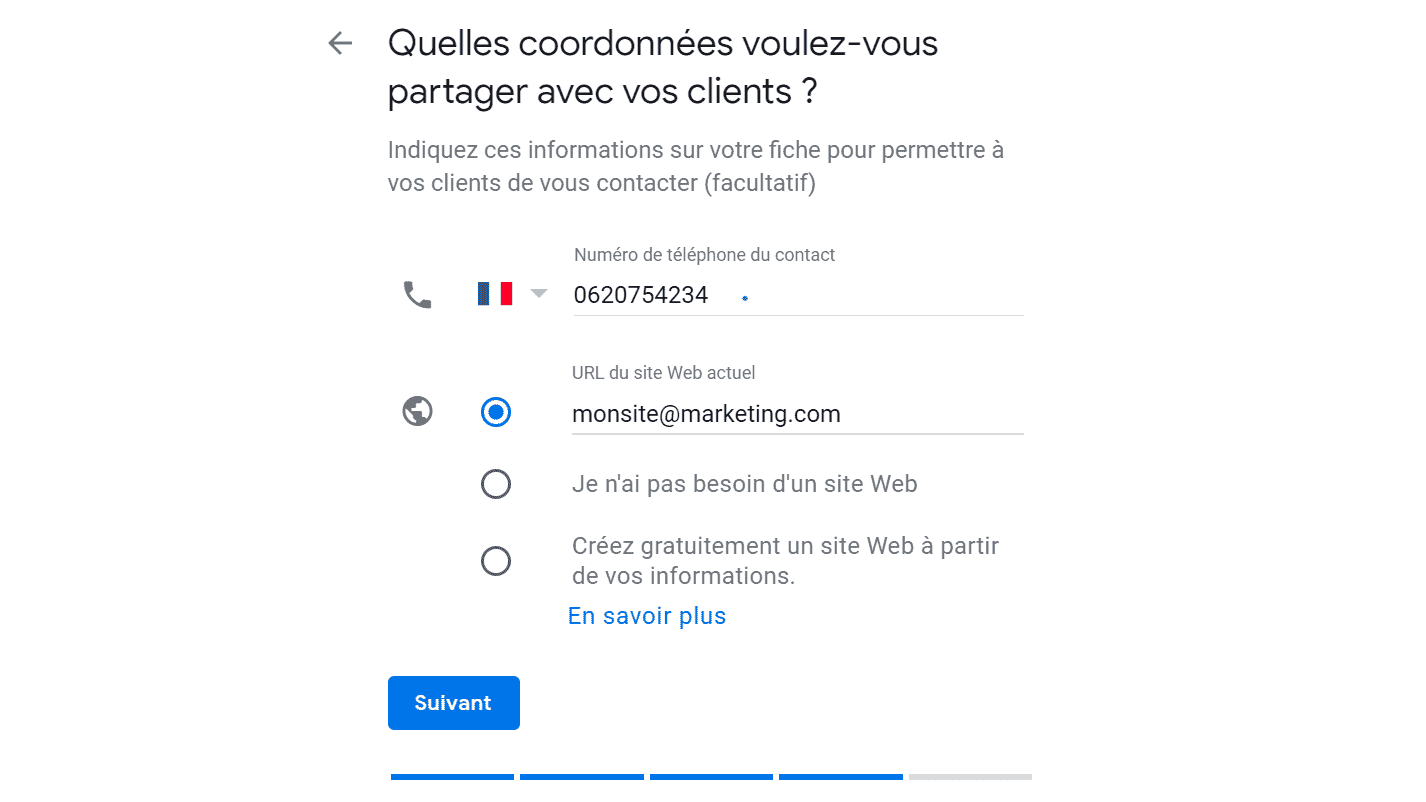Click the heading "Quelles coordonnées voulez-vous partager"
Viewport: 1426px width, 802px height.
tap(663, 67)
